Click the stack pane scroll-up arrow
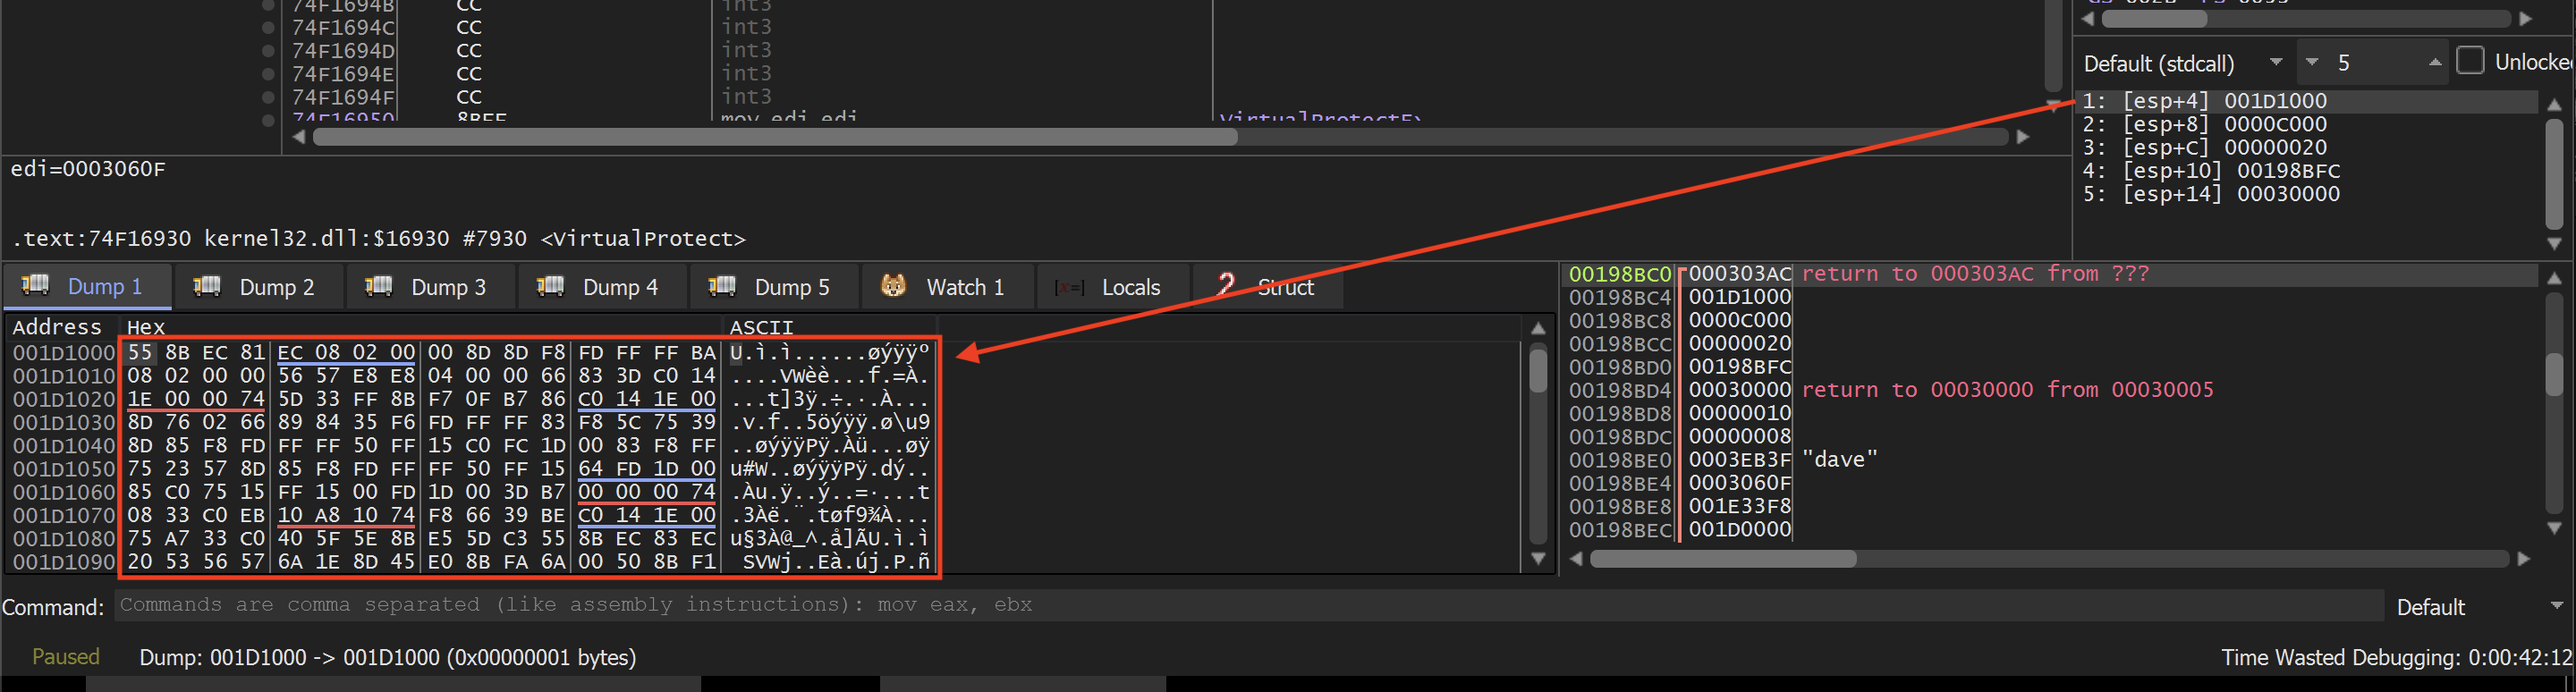 pos(2554,277)
